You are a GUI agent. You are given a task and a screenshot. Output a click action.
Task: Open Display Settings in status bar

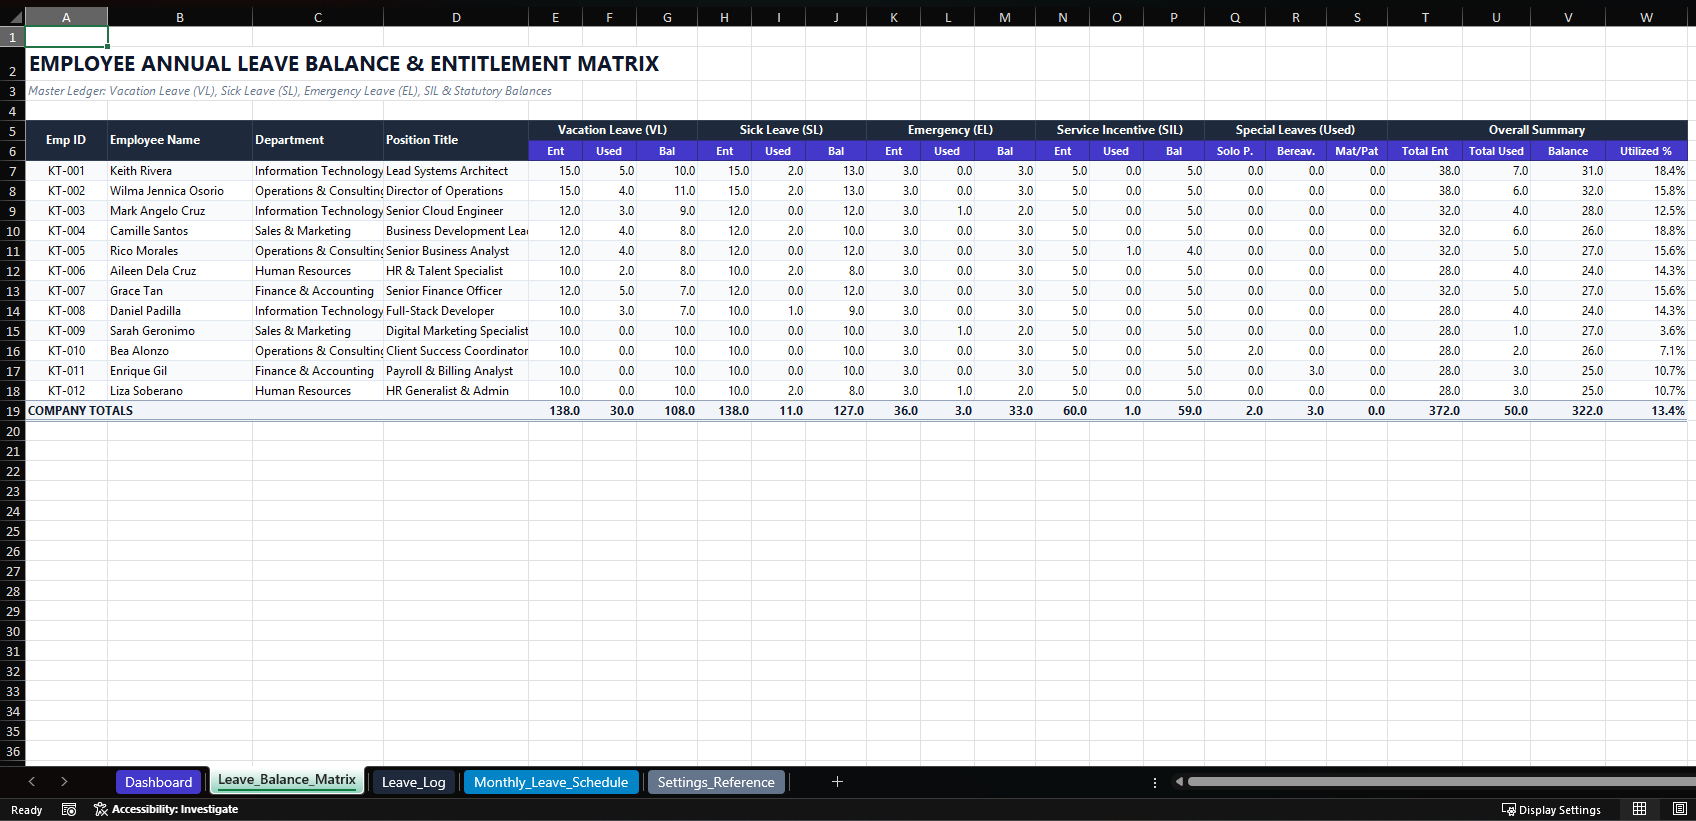1551,809
